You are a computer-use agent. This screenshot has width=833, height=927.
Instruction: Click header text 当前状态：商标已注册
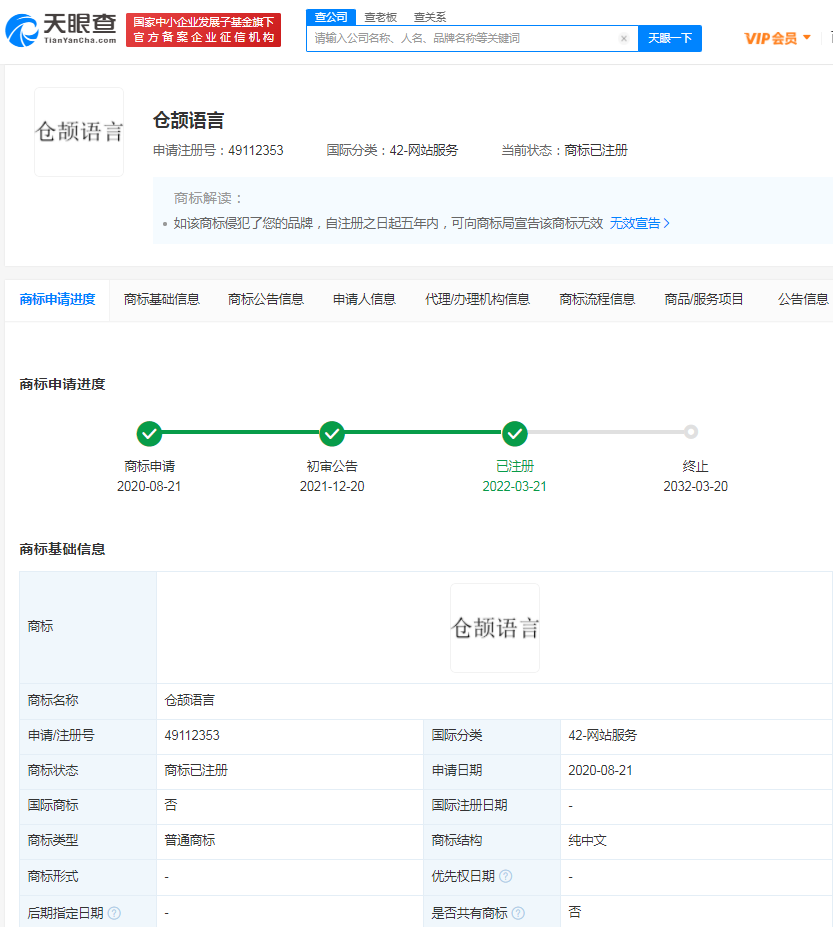tap(565, 151)
